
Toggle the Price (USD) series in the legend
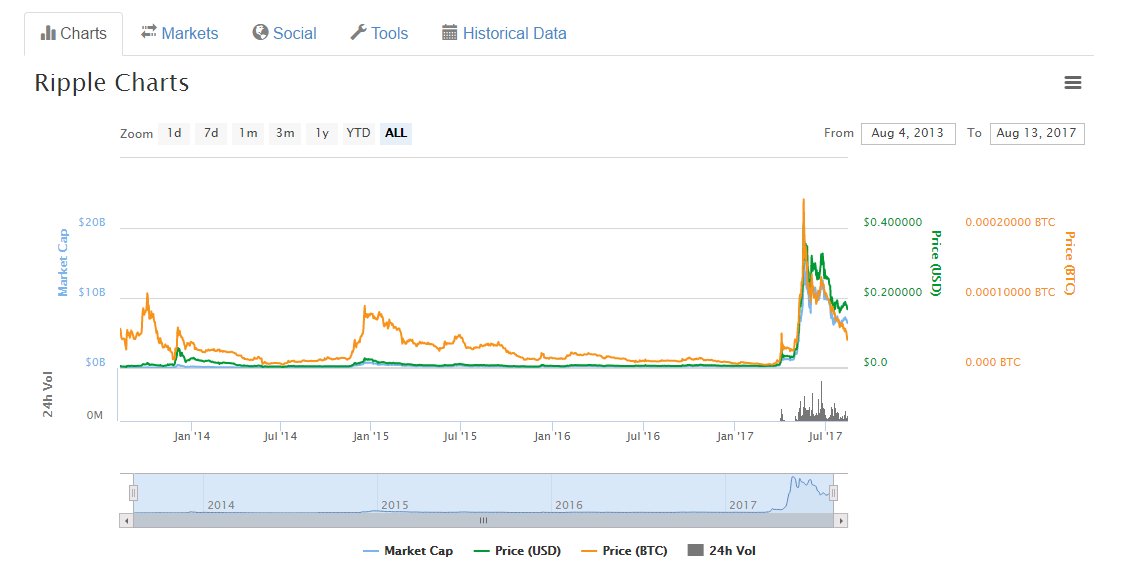pos(516,551)
